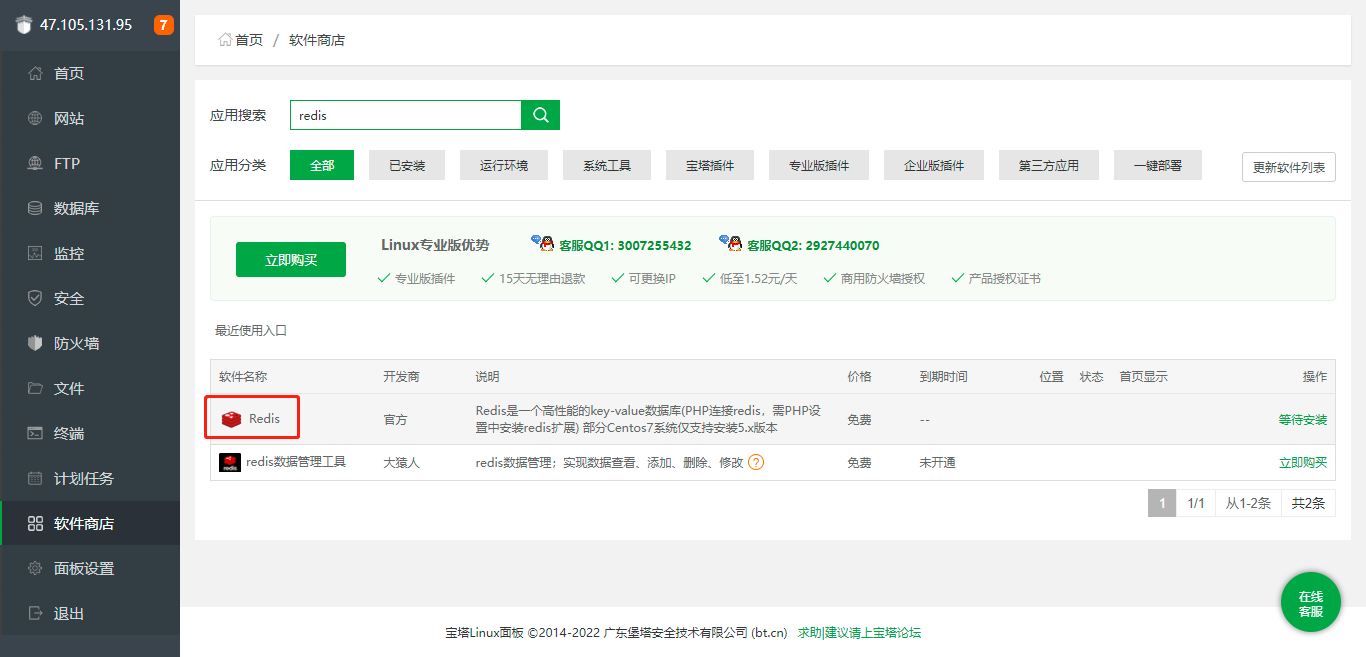Click the server IP 47.105.131.95
This screenshot has width=1366, height=657.
86,25
